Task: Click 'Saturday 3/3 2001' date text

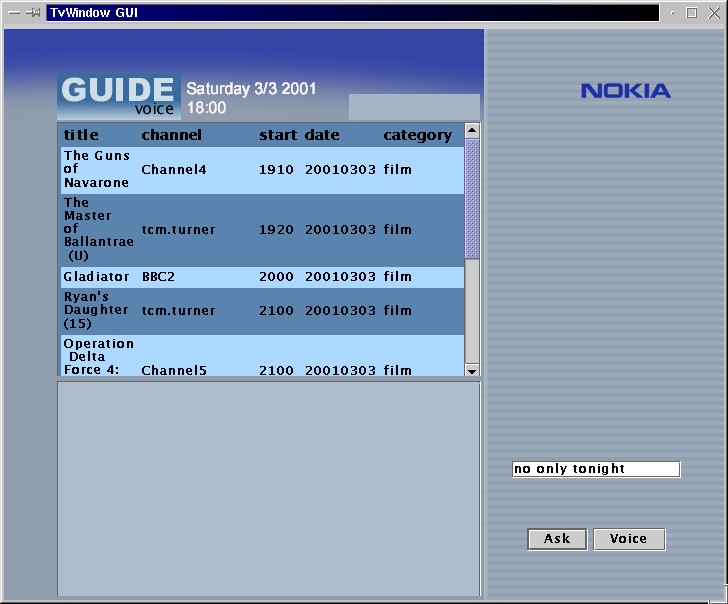Action: (x=251, y=89)
